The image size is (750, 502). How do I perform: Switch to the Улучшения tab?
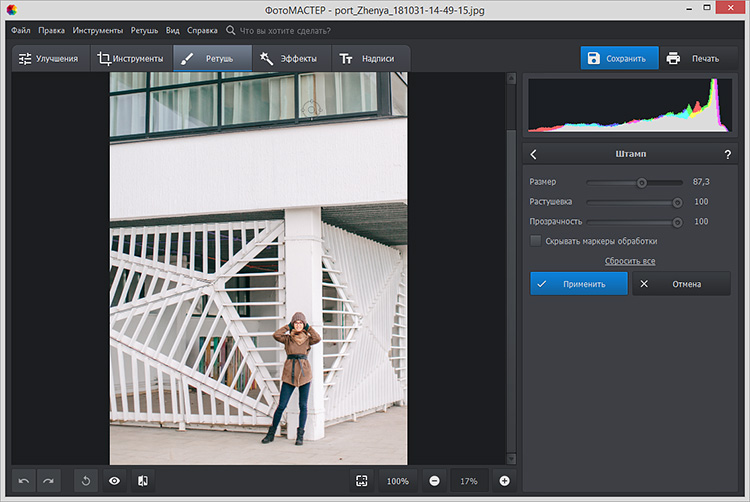(49, 59)
